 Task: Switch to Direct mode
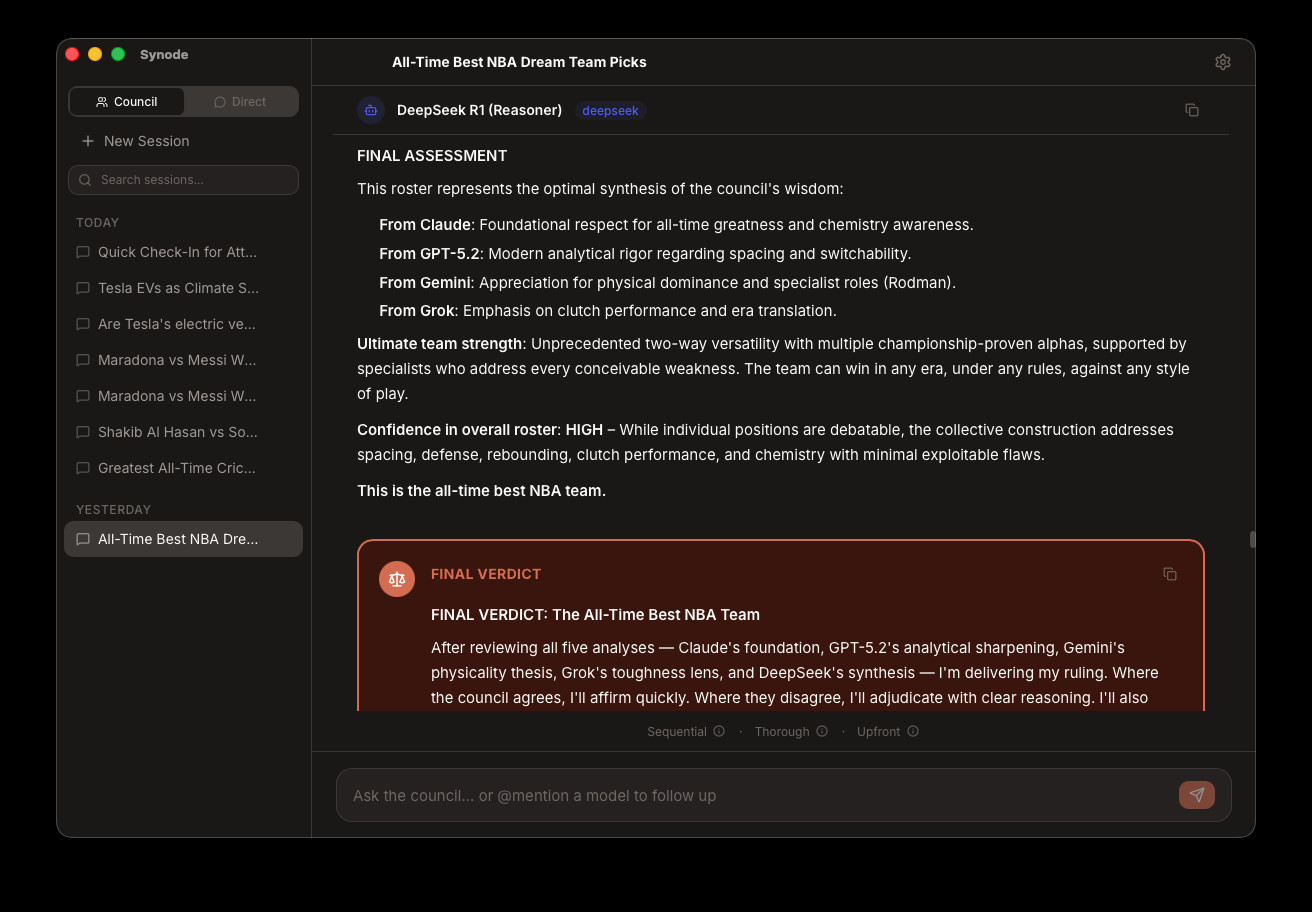[240, 102]
